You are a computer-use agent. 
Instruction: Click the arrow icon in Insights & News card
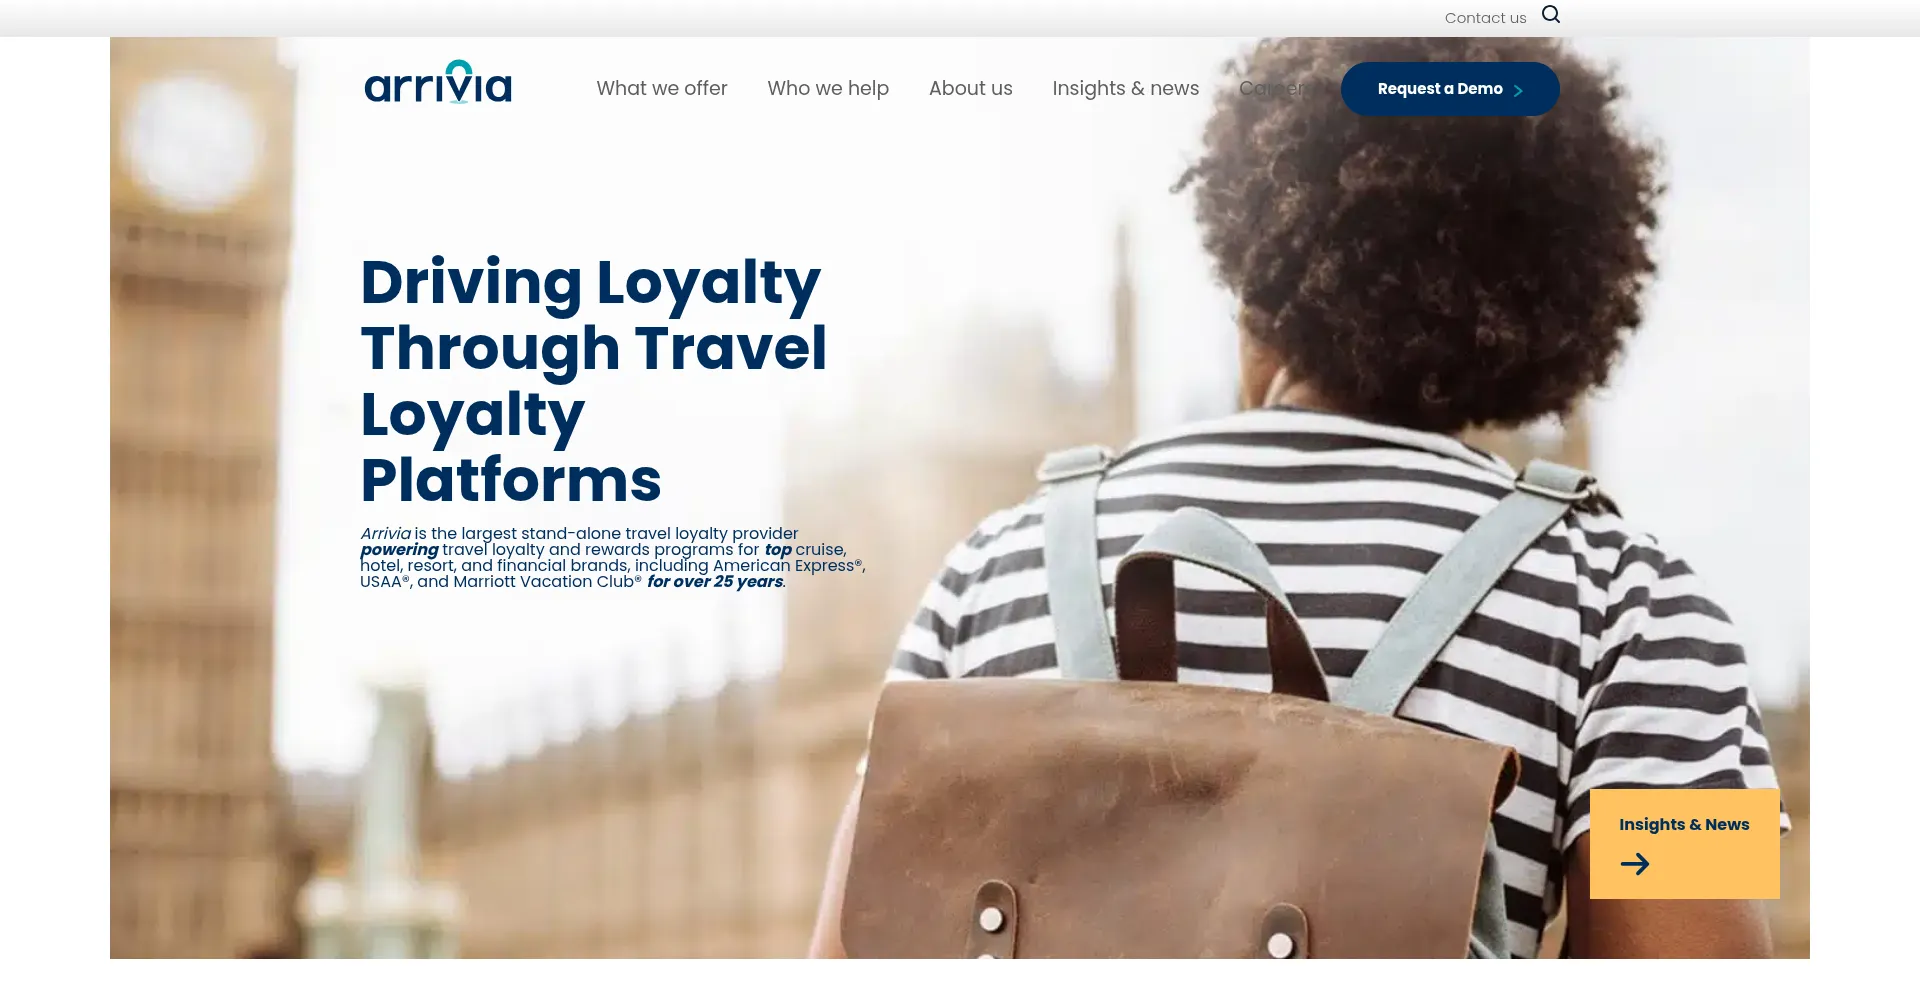(1635, 864)
